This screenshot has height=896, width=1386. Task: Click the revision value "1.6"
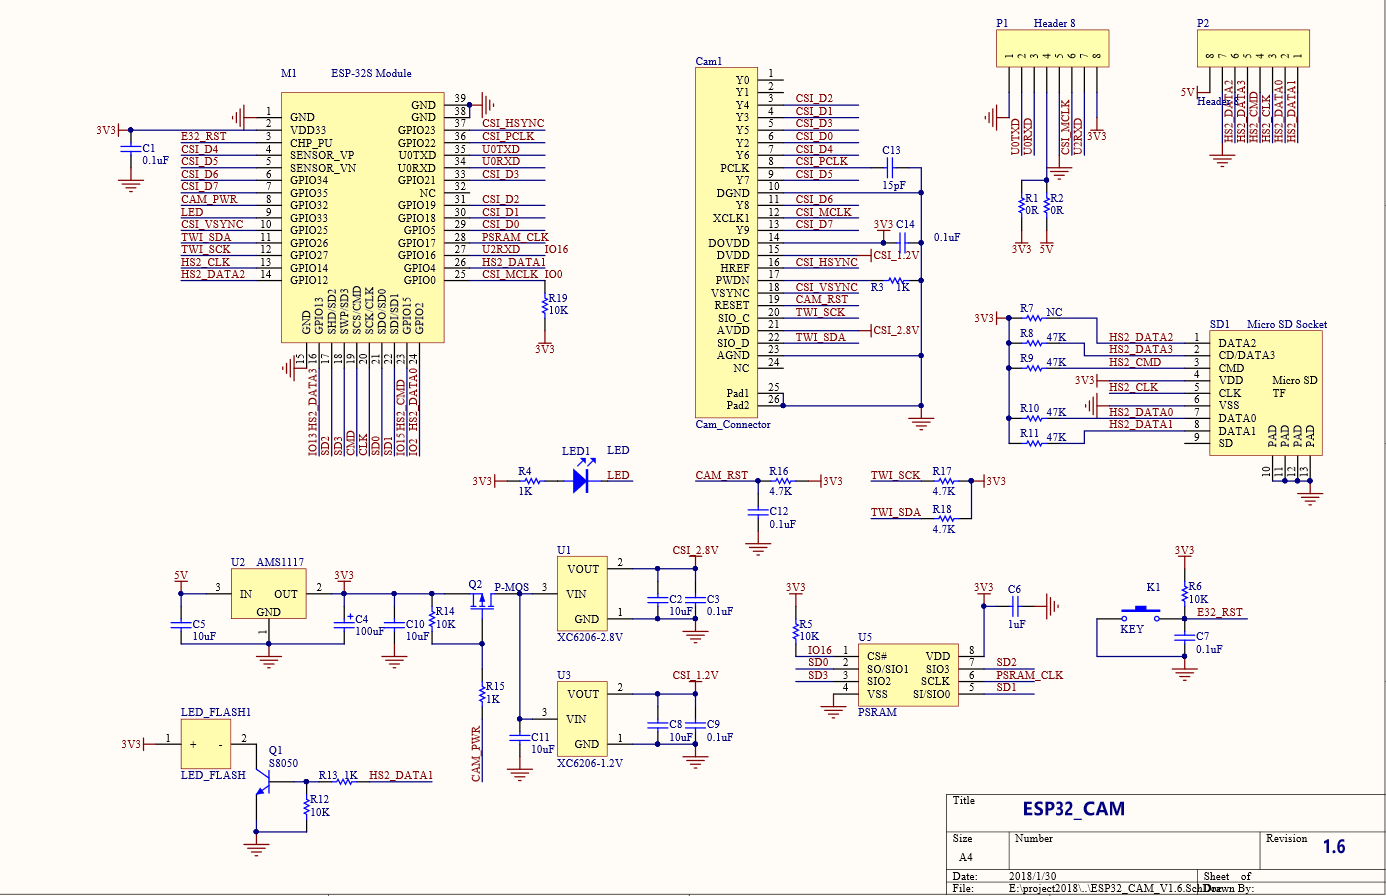[1334, 847]
